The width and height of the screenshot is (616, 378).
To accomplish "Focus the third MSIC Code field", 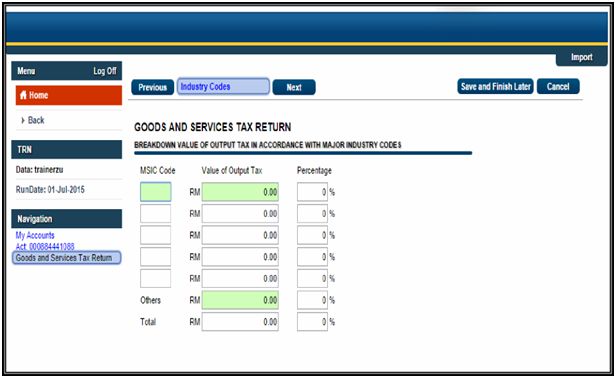I will point(156,235).
